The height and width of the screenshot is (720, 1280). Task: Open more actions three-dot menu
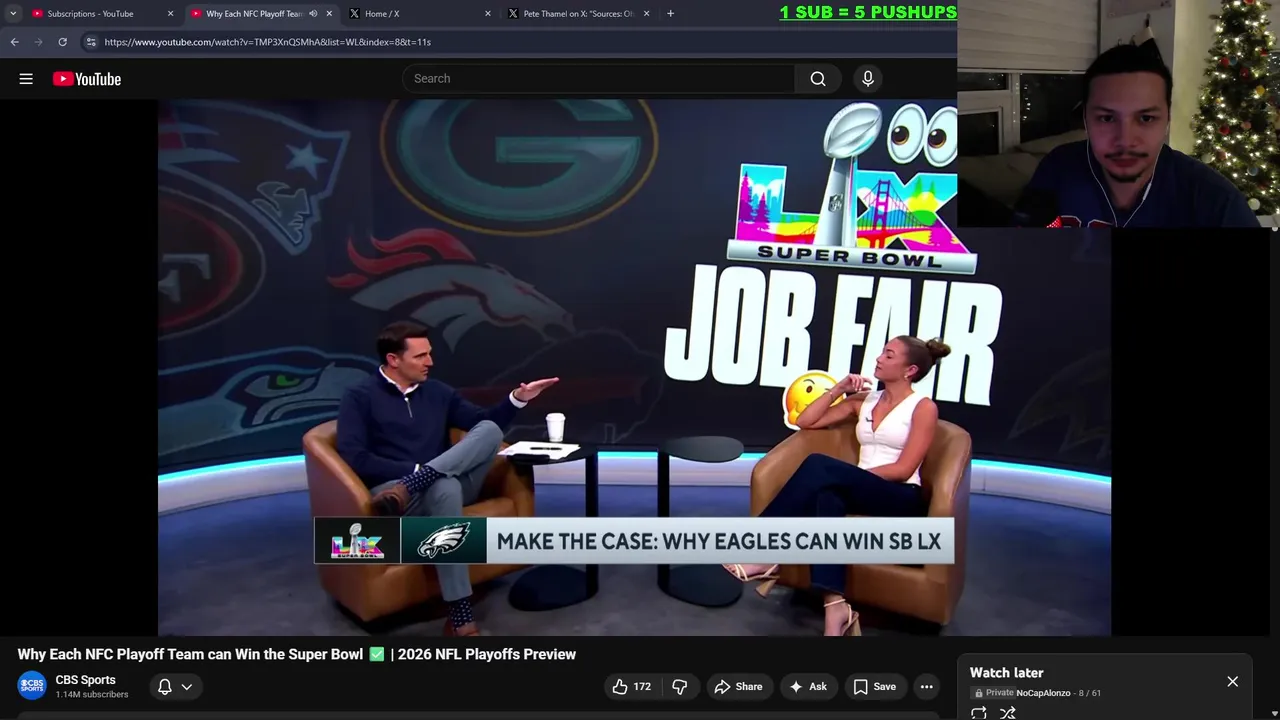(927, 687)
